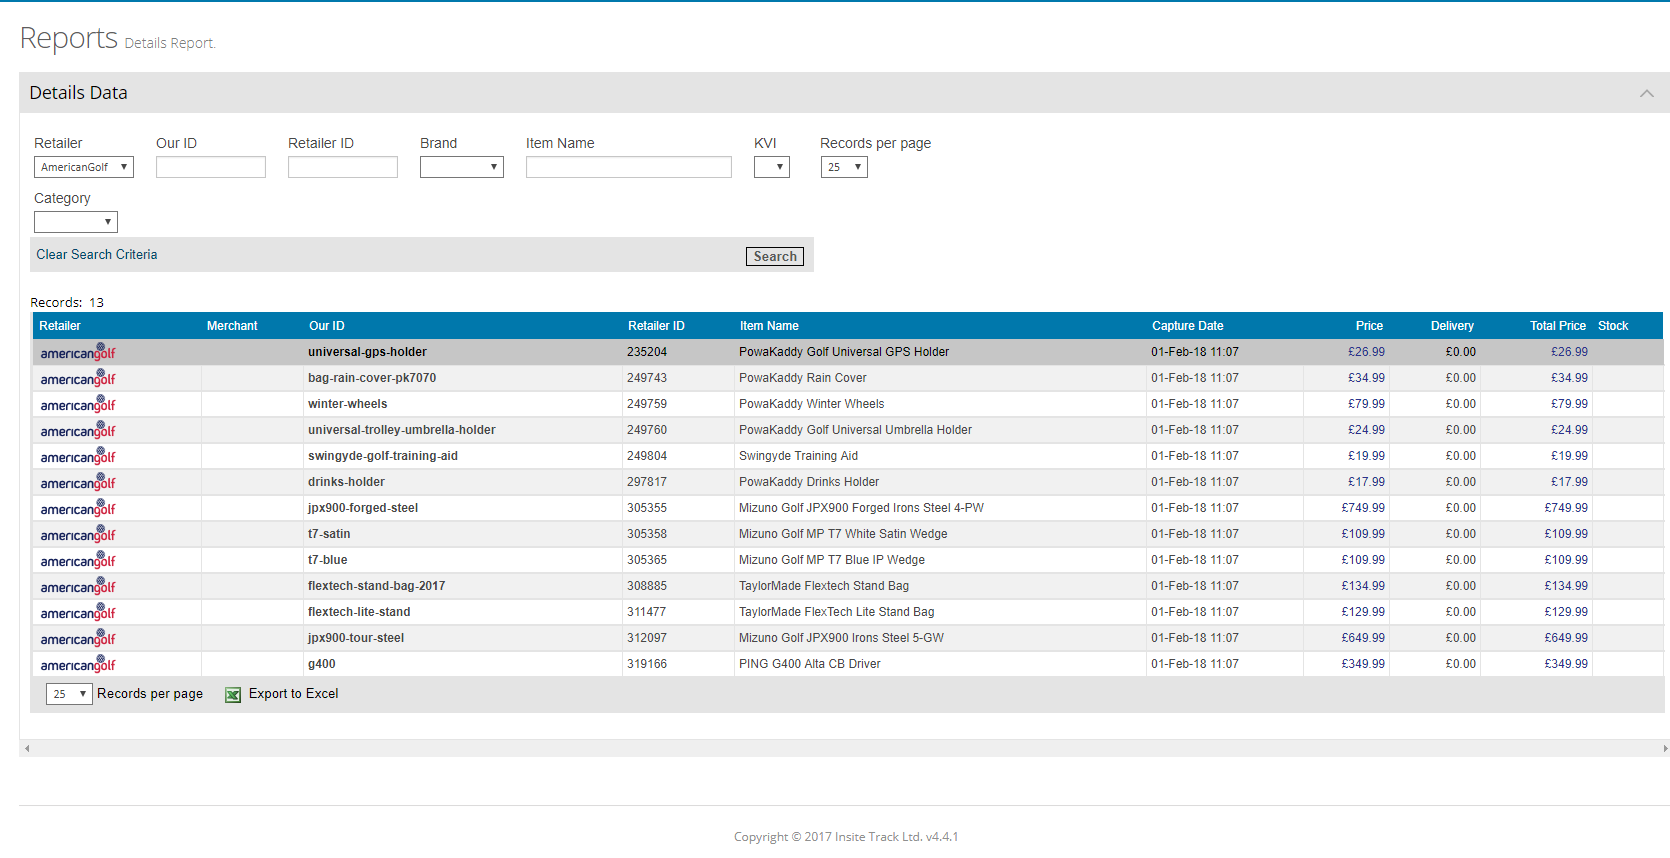Change Records per page in the filter area
Image resolution: width=1670 pixels, height=858 pixels.
point(843,167)
